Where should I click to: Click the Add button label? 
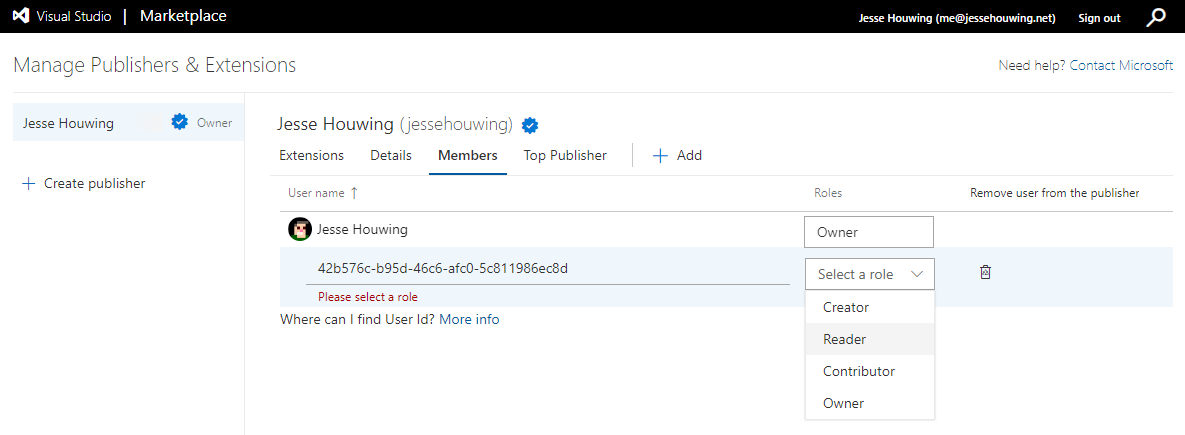tap(689, 156)
